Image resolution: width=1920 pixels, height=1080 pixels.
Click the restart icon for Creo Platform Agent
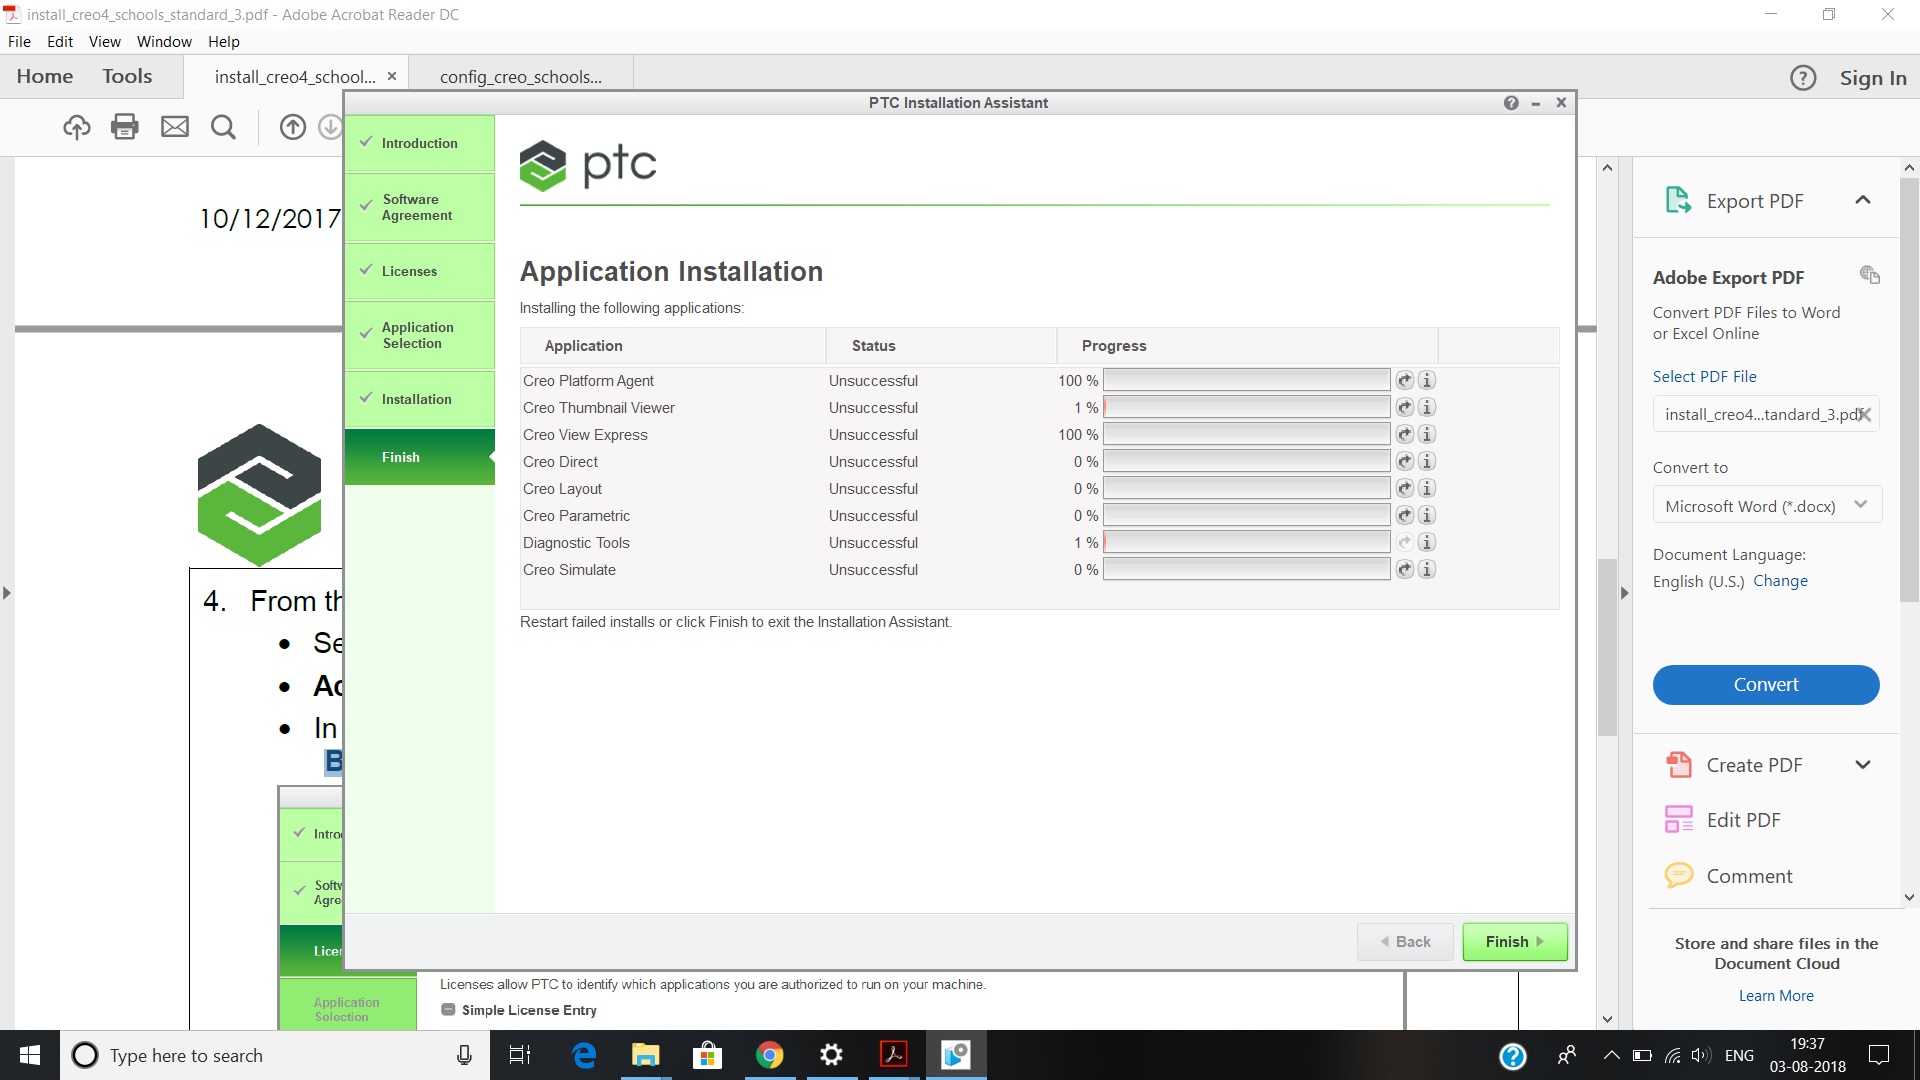click(1405, 380)
